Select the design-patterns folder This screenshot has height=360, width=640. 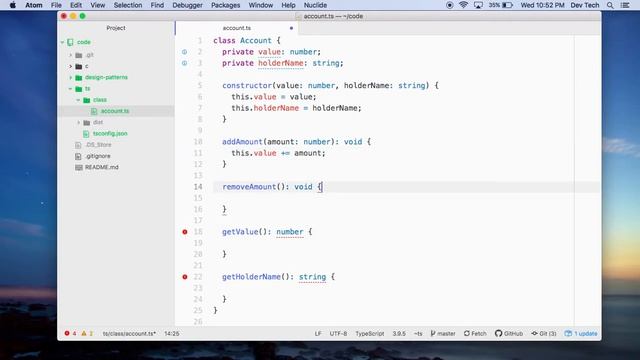coord(106,78)
